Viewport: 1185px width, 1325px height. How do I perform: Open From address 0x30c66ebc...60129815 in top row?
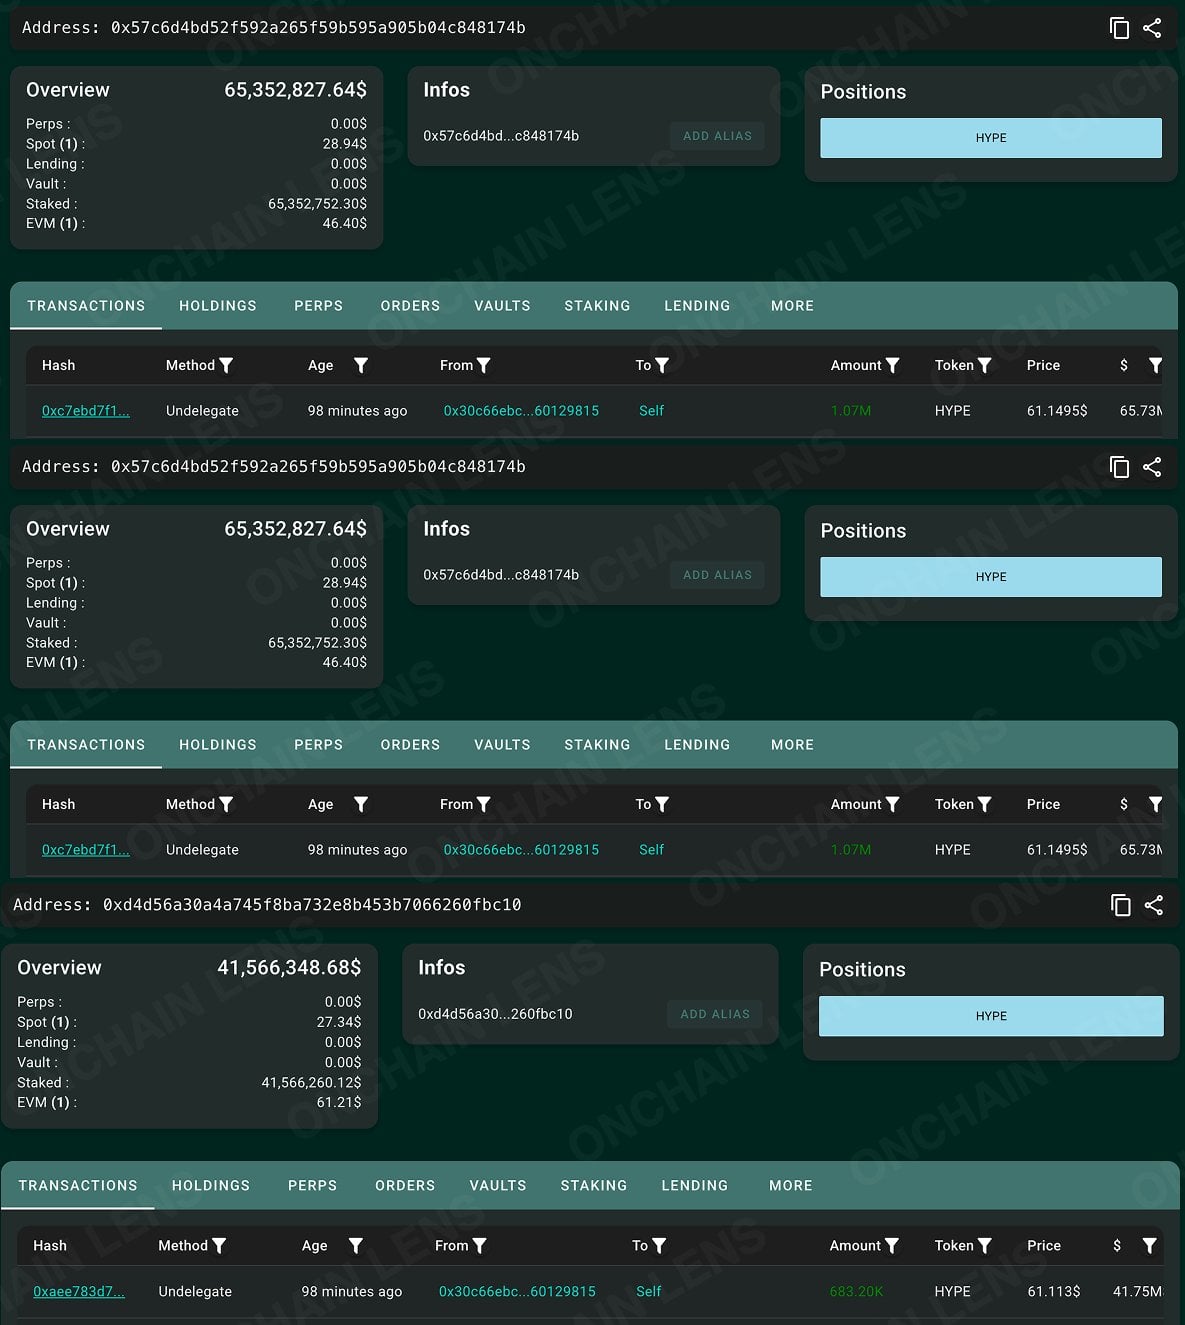pos(521,411)
